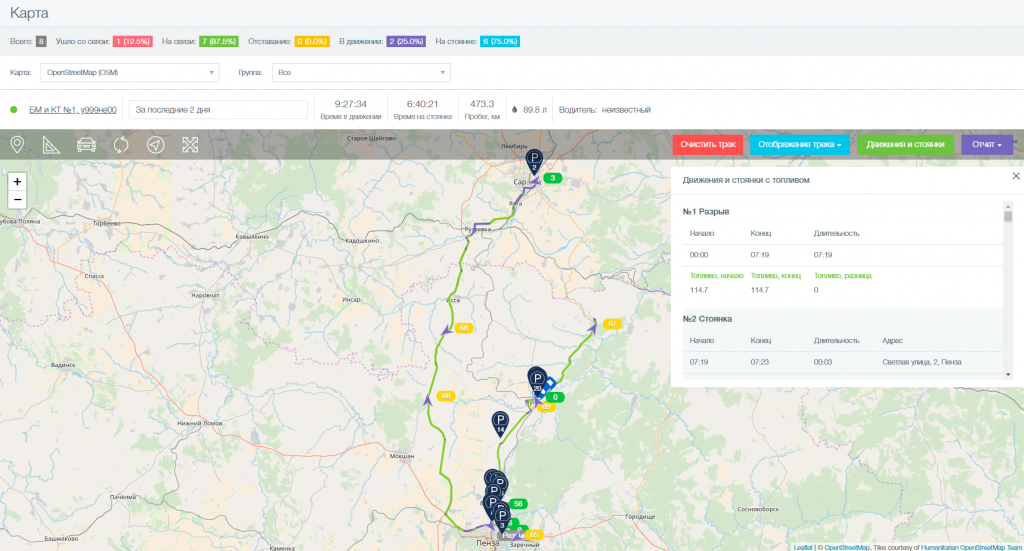Click parking marker number 20 on map
This screenshot has width=1024, height=551.
537,380
